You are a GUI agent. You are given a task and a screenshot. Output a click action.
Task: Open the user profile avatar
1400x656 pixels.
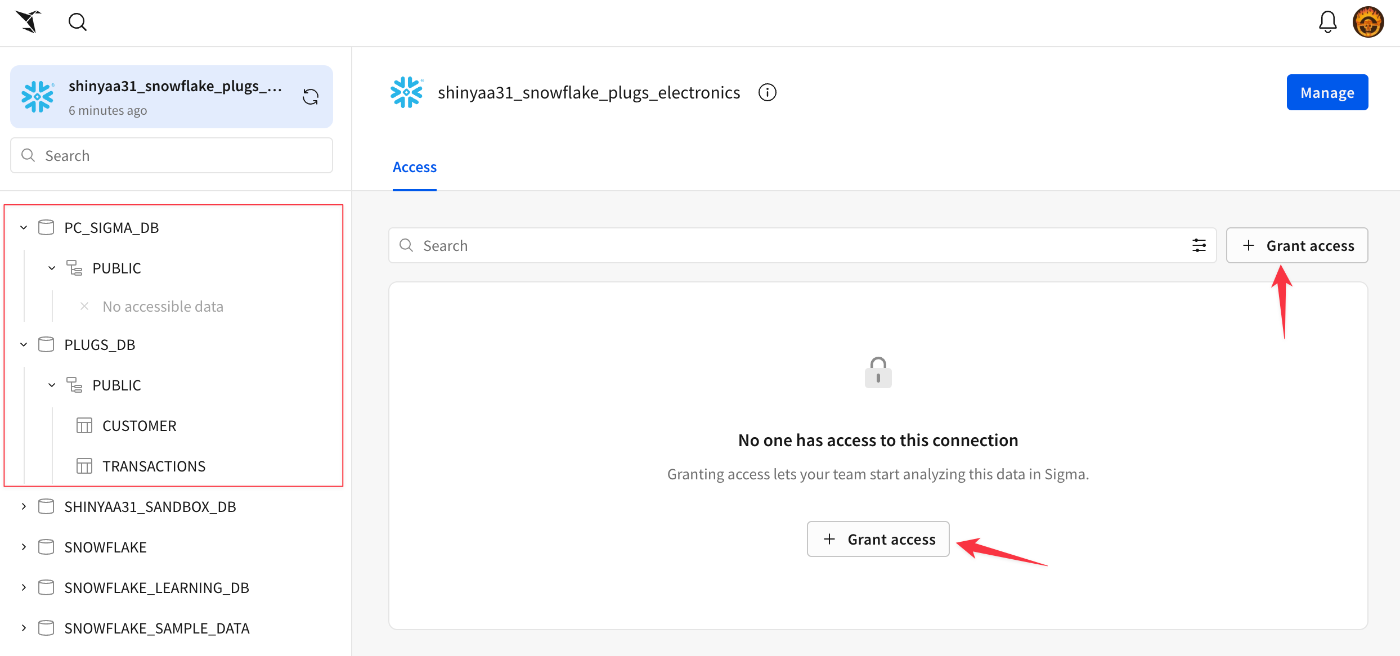[x=1368, y=22]
